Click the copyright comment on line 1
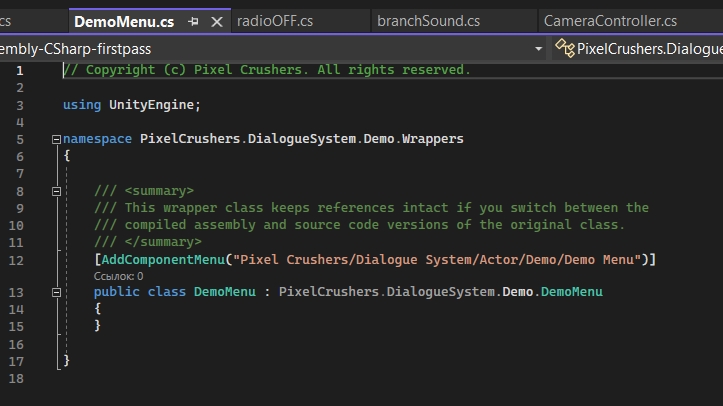 pos(267,70)
